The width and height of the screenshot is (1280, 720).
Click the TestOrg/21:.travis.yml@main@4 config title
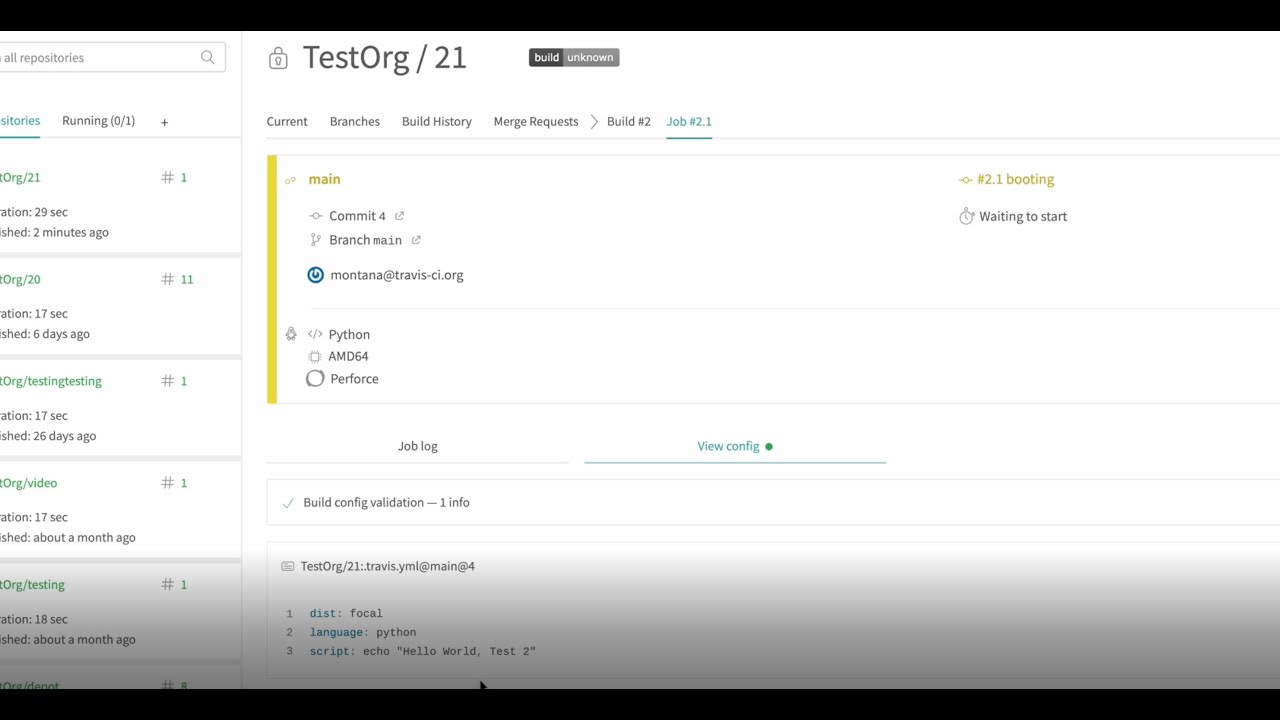[388, 566]
